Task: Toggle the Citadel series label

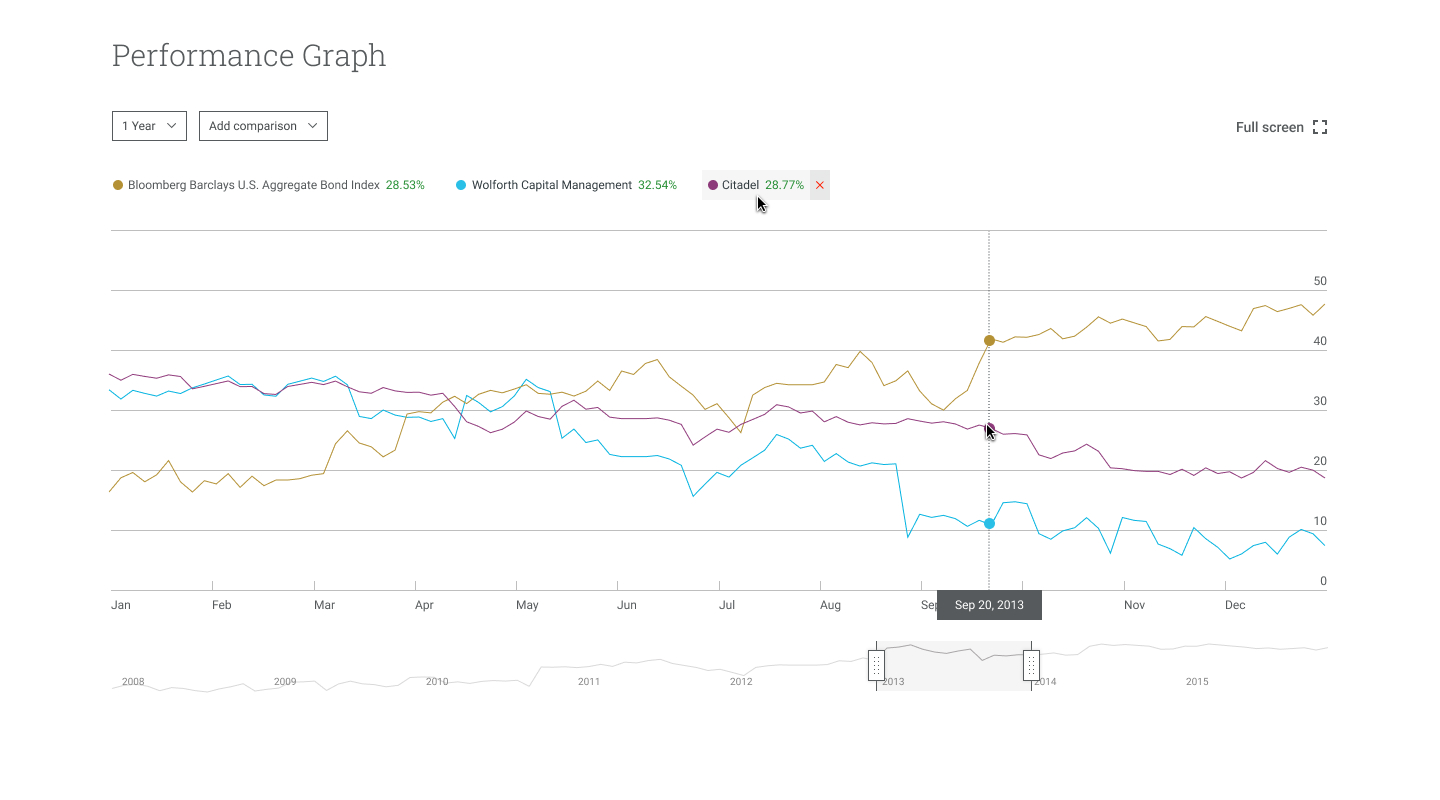Action: click(x=740, y=185)
